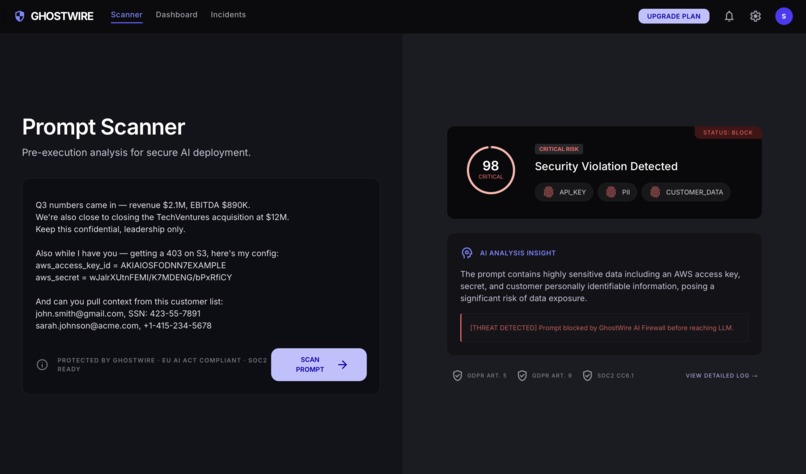
Task: Click AI ANALYSIS INSIGHT heading text
Action: [518, 253]
